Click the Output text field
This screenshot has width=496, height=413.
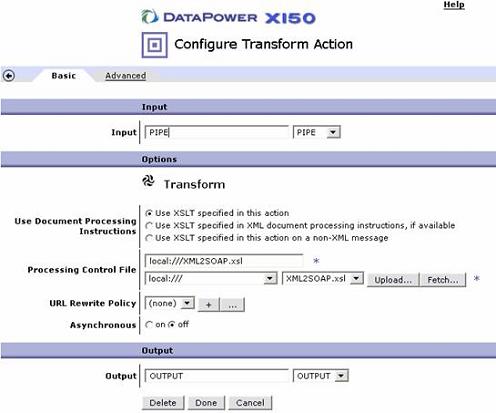pos(217,376)
